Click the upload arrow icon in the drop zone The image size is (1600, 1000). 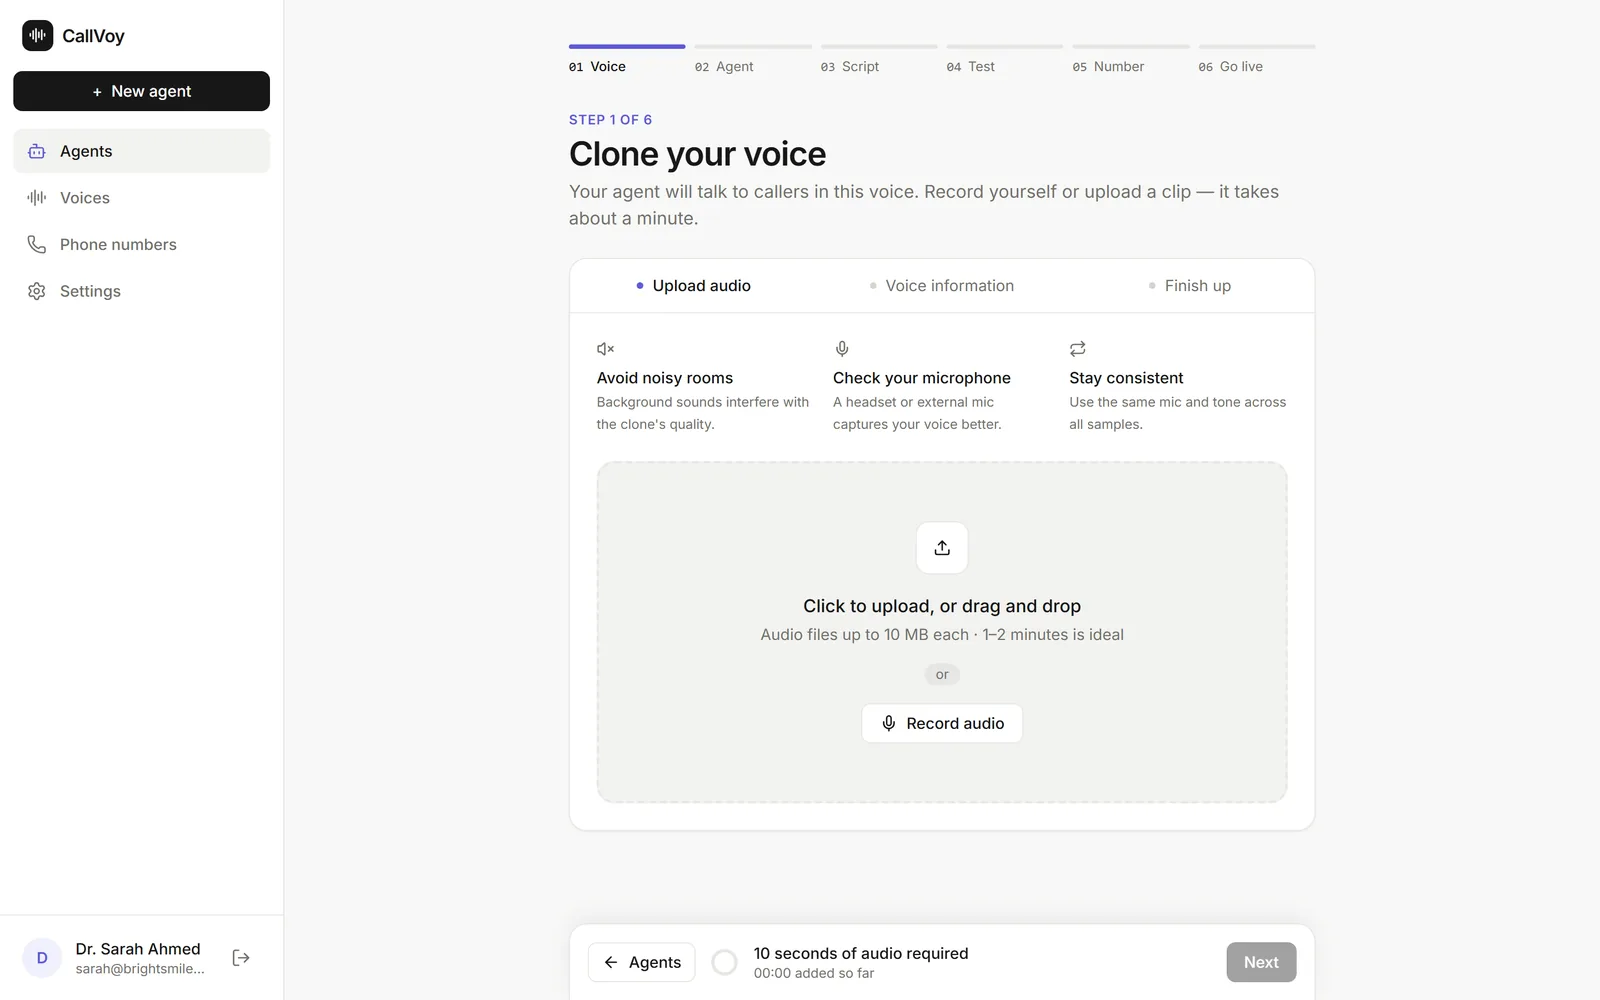point(942,548)
